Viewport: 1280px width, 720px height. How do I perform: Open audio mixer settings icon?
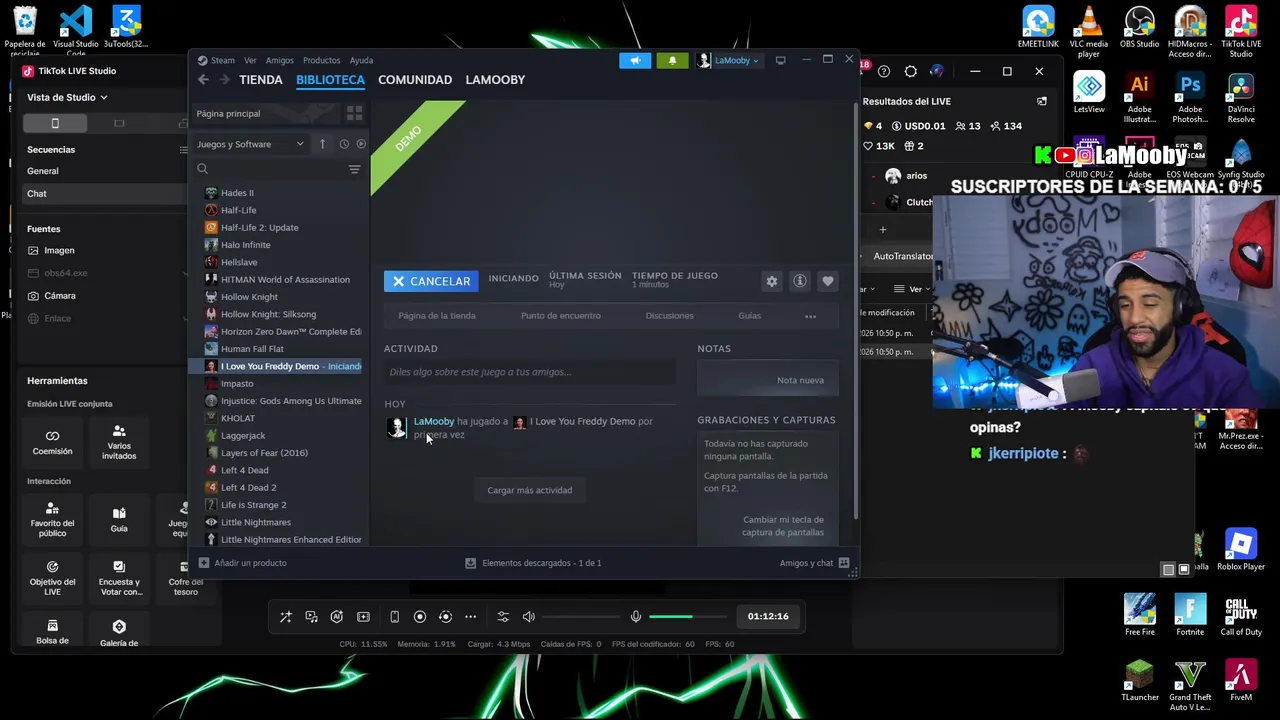[503, 617]
